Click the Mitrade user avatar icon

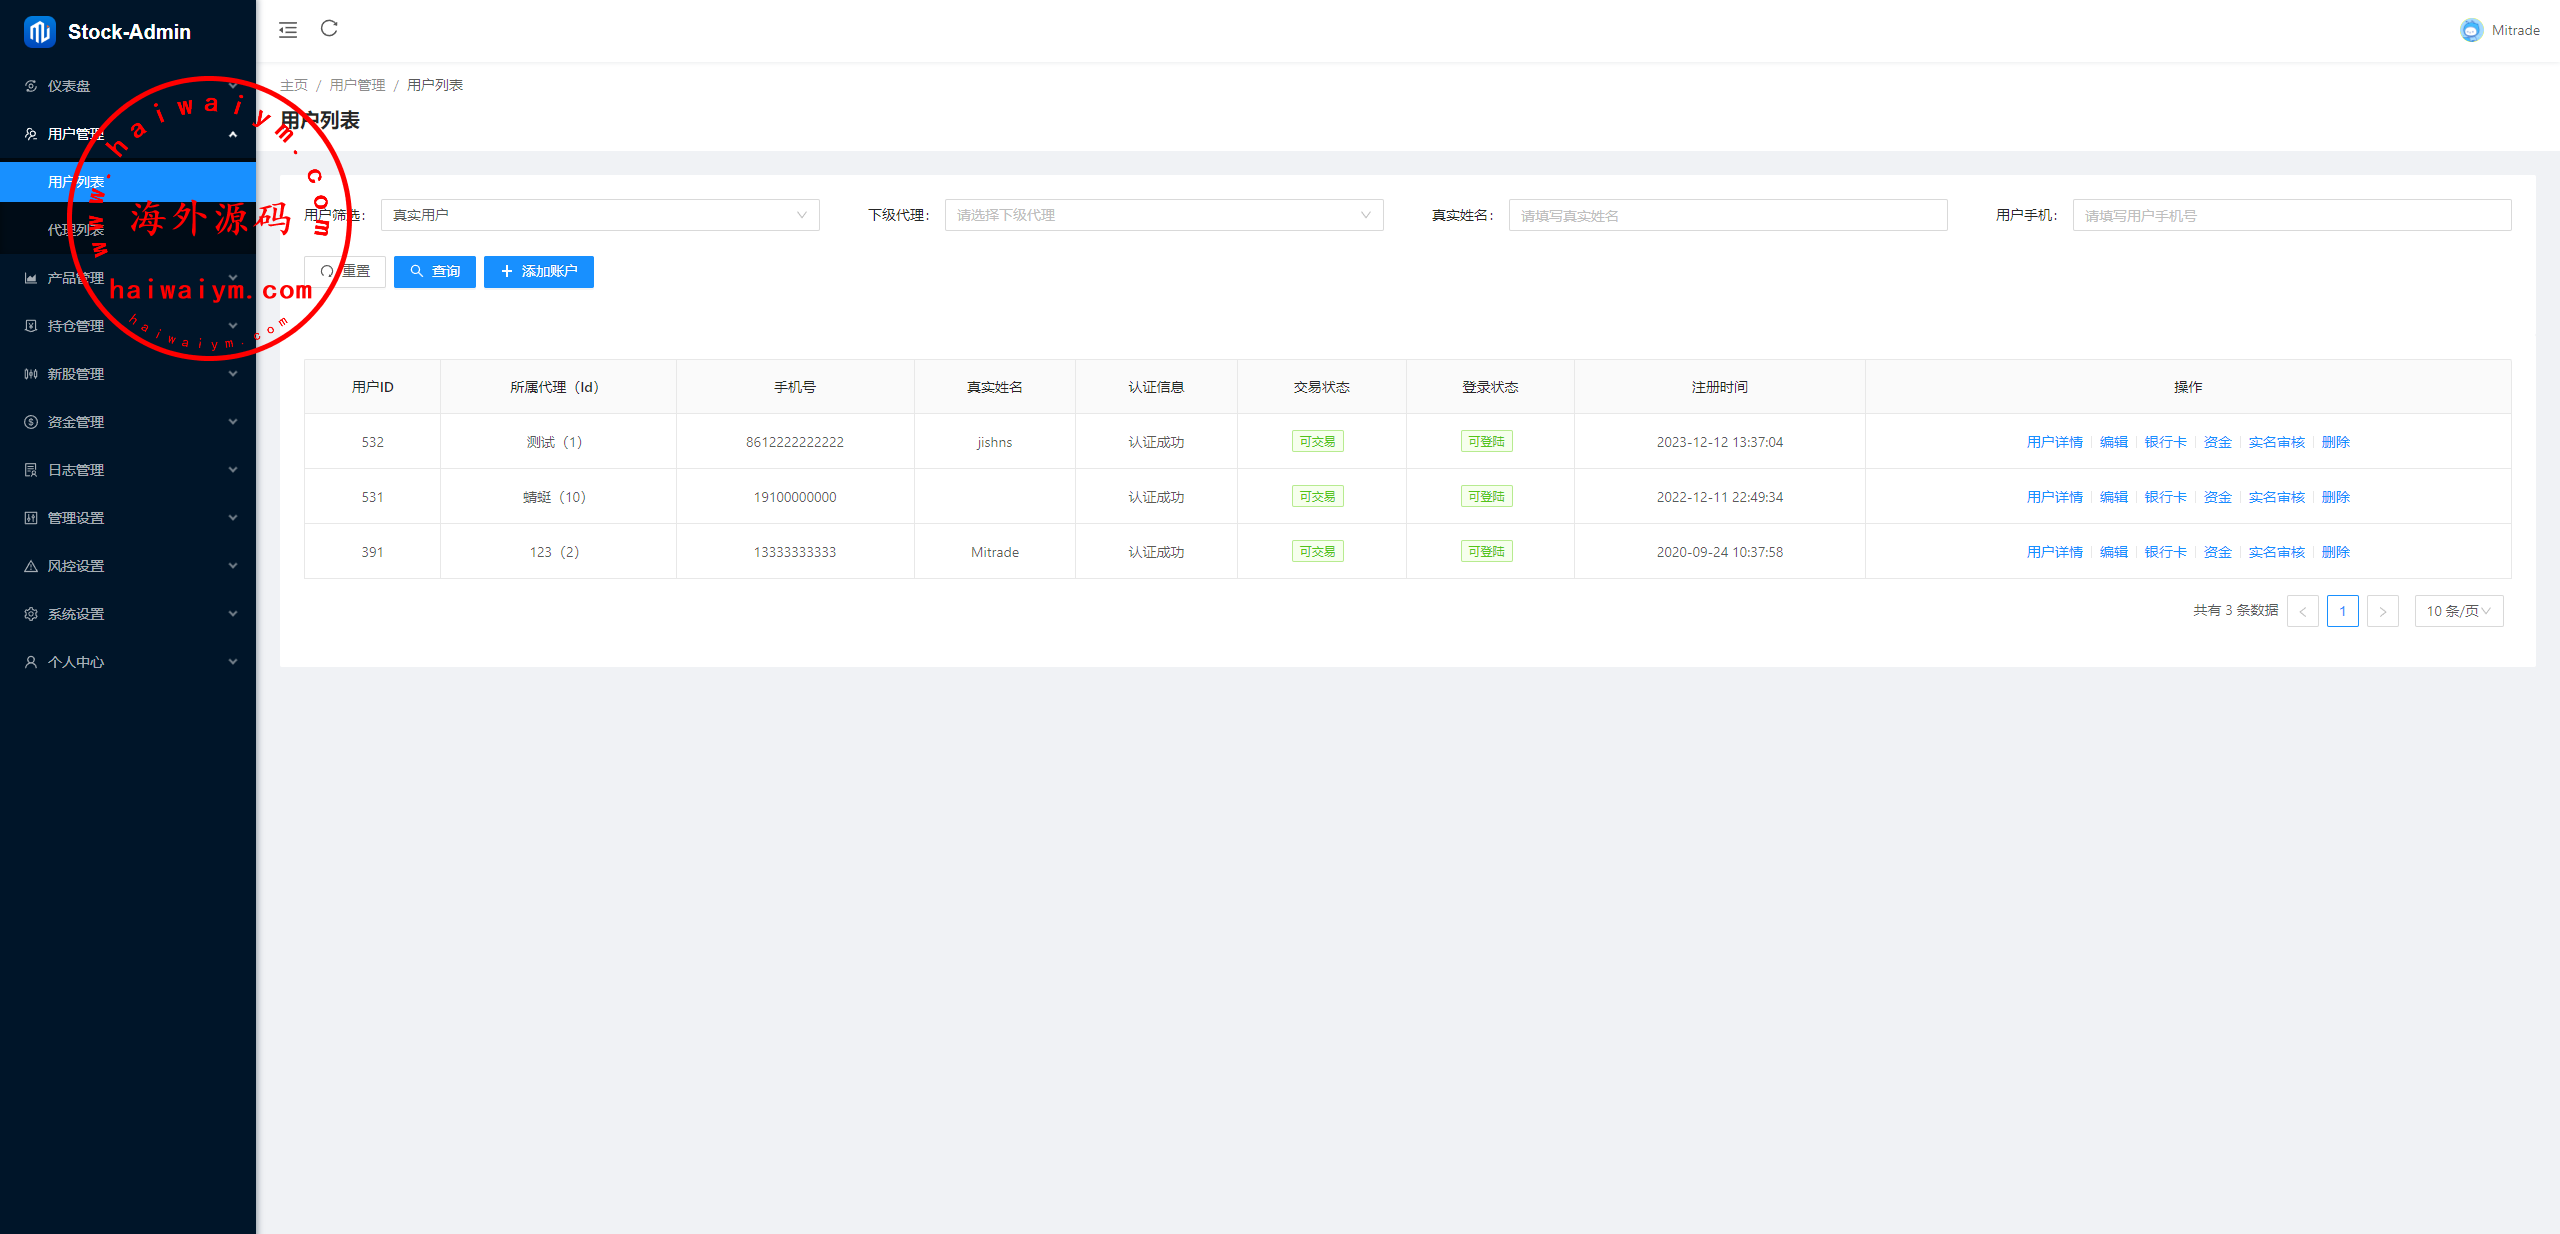[x=2471, y=30]
